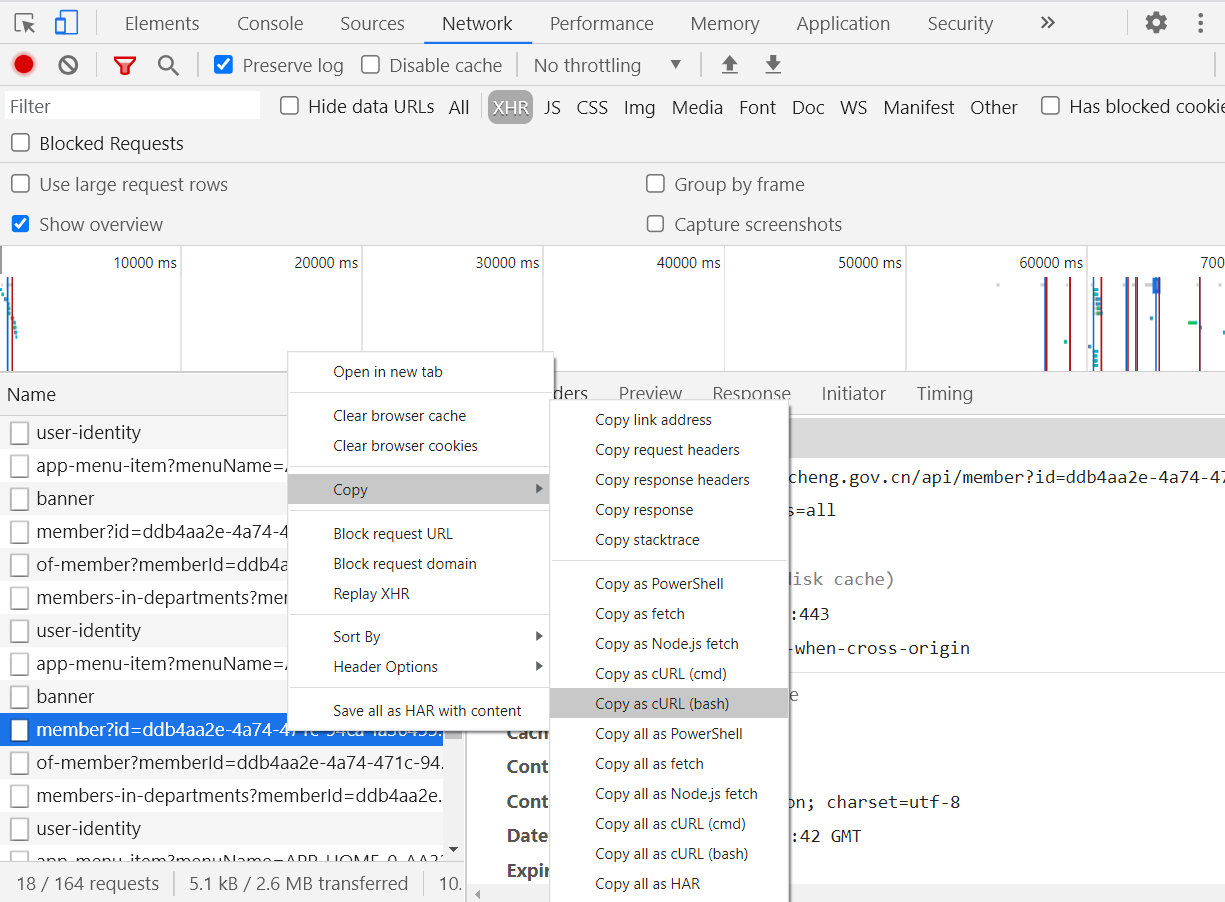This screenshot has height=902, width=1225.
Task: Choose Copy as cURL (bash)
Action: (x=662, y=704)
